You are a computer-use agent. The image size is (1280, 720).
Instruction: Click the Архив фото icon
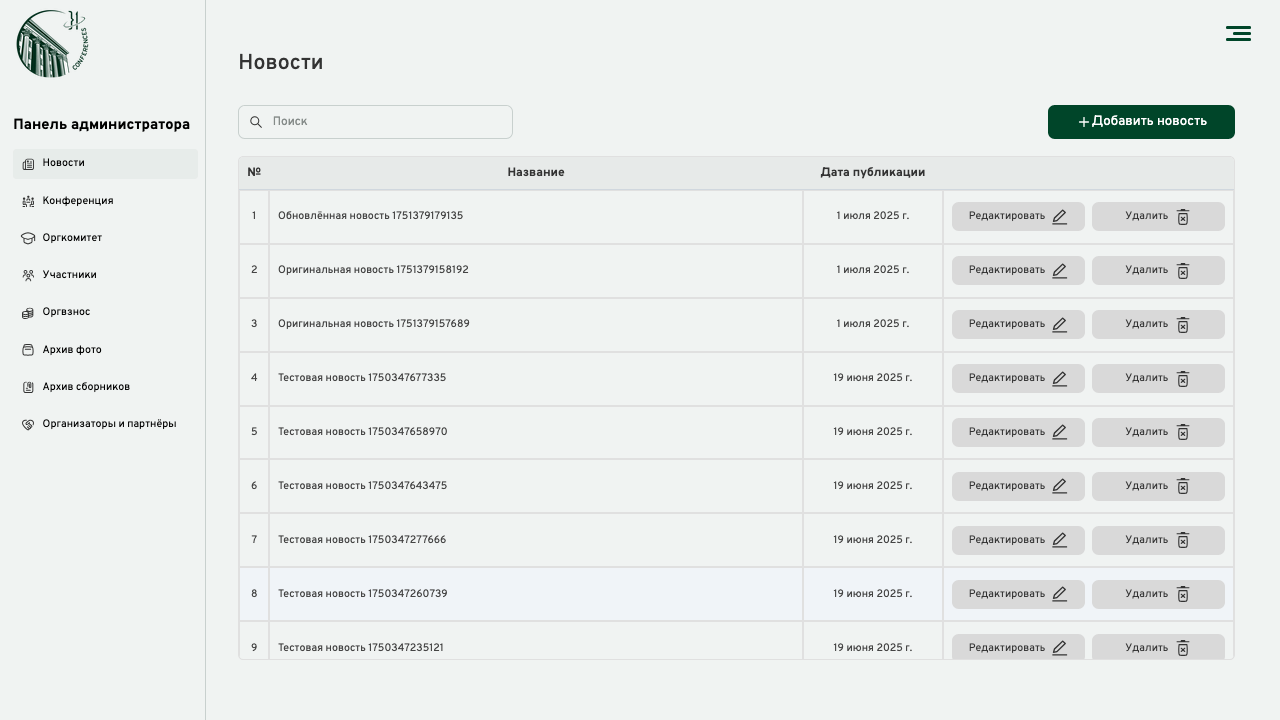click(28, 350)
